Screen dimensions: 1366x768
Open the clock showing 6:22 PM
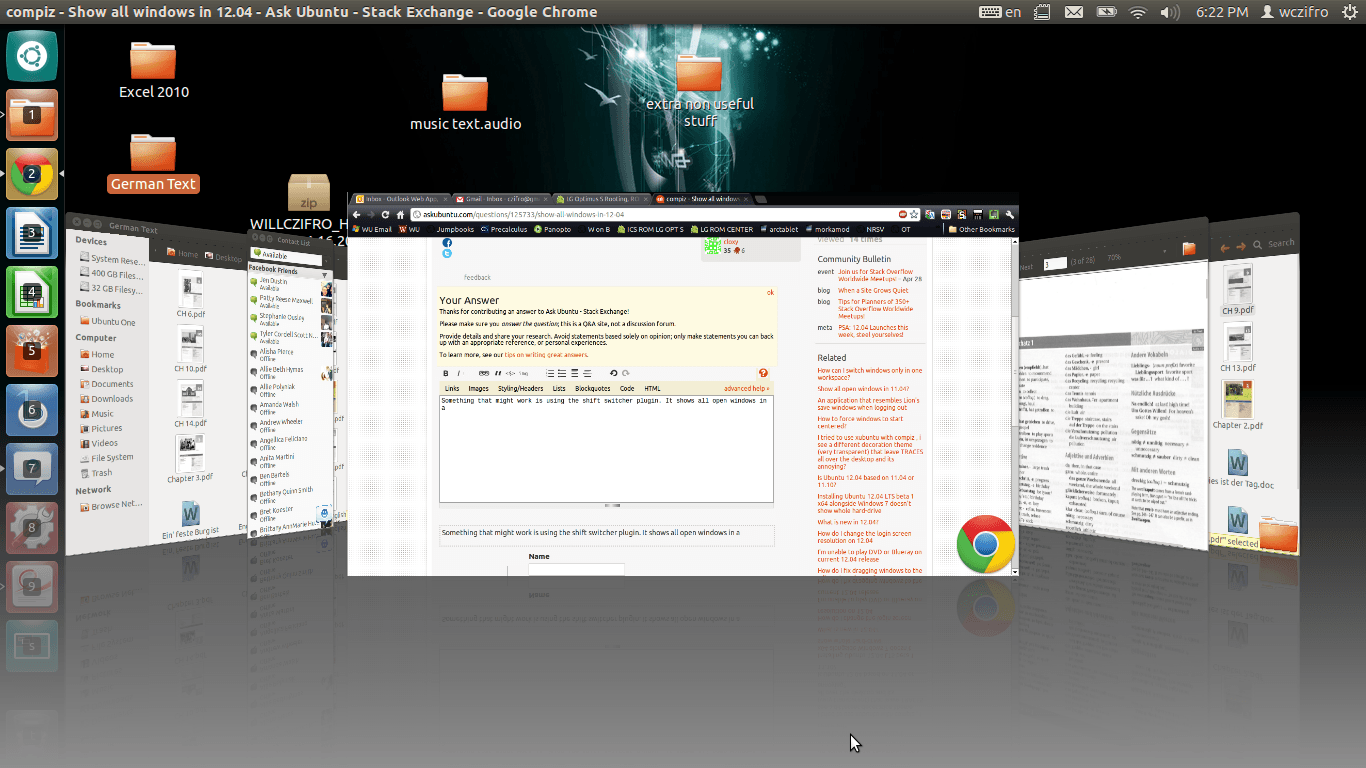pos(1222,12)
